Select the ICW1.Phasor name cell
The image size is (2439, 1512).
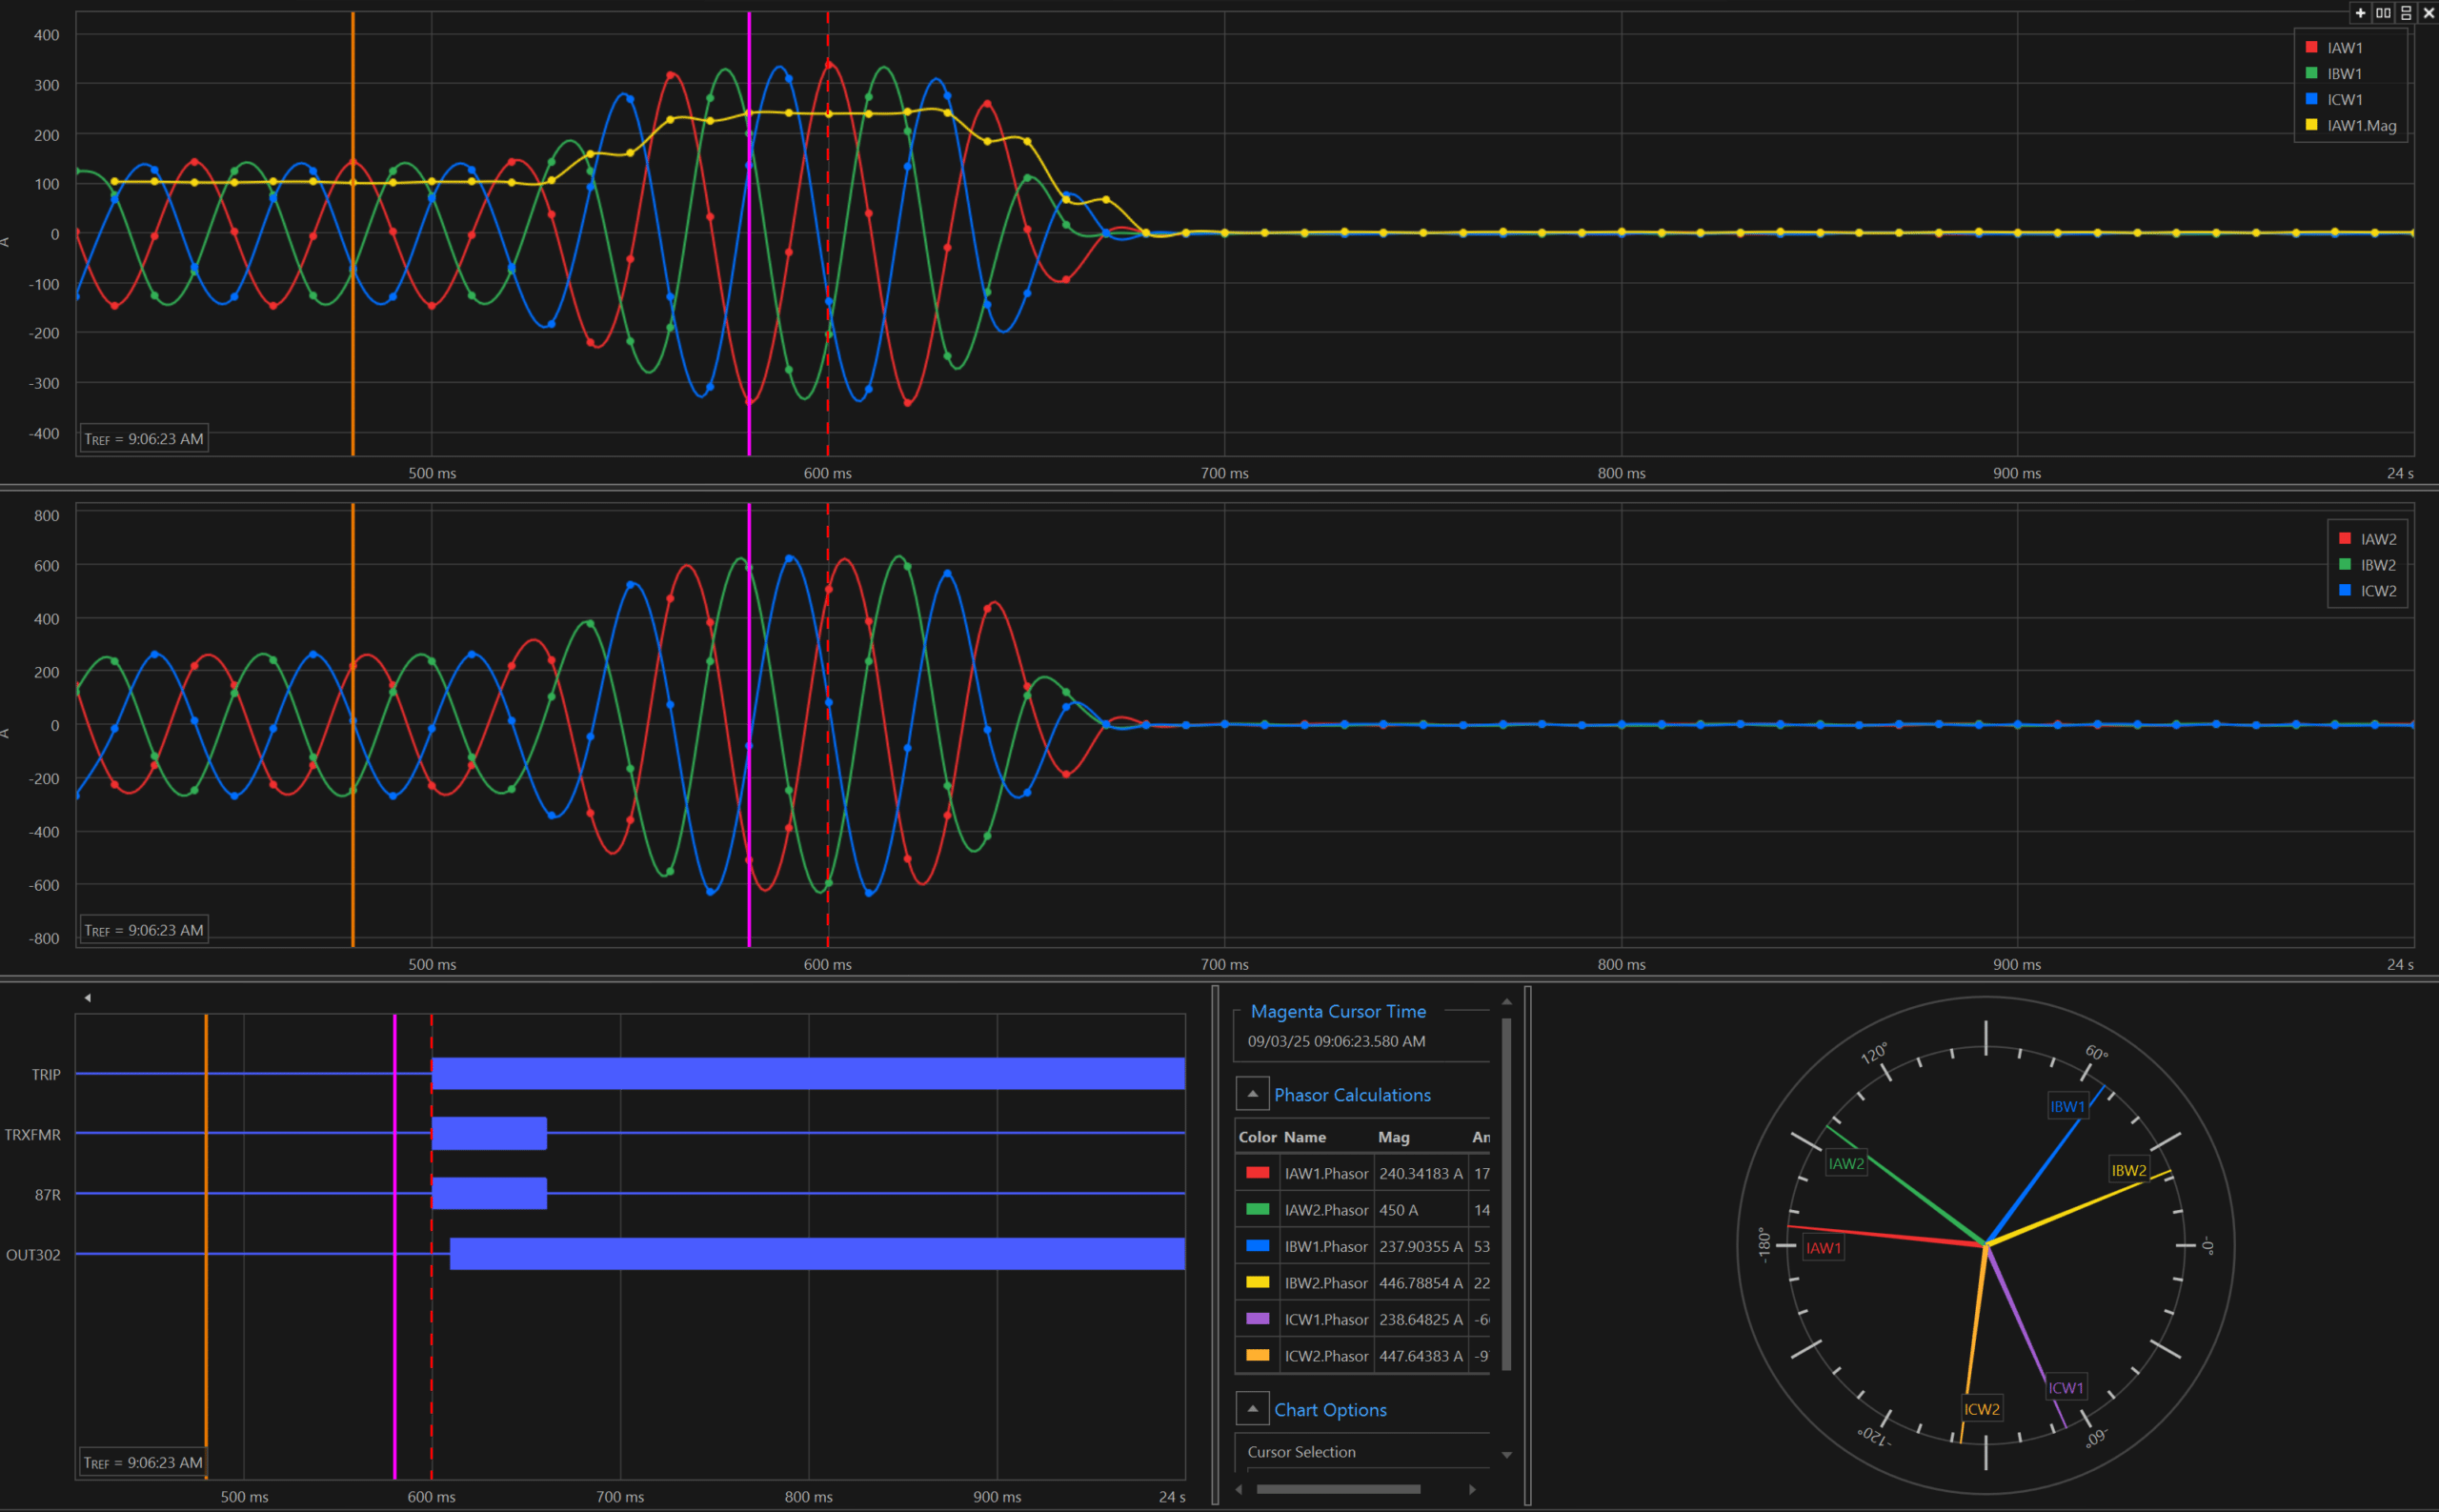pos(1326,1320)
